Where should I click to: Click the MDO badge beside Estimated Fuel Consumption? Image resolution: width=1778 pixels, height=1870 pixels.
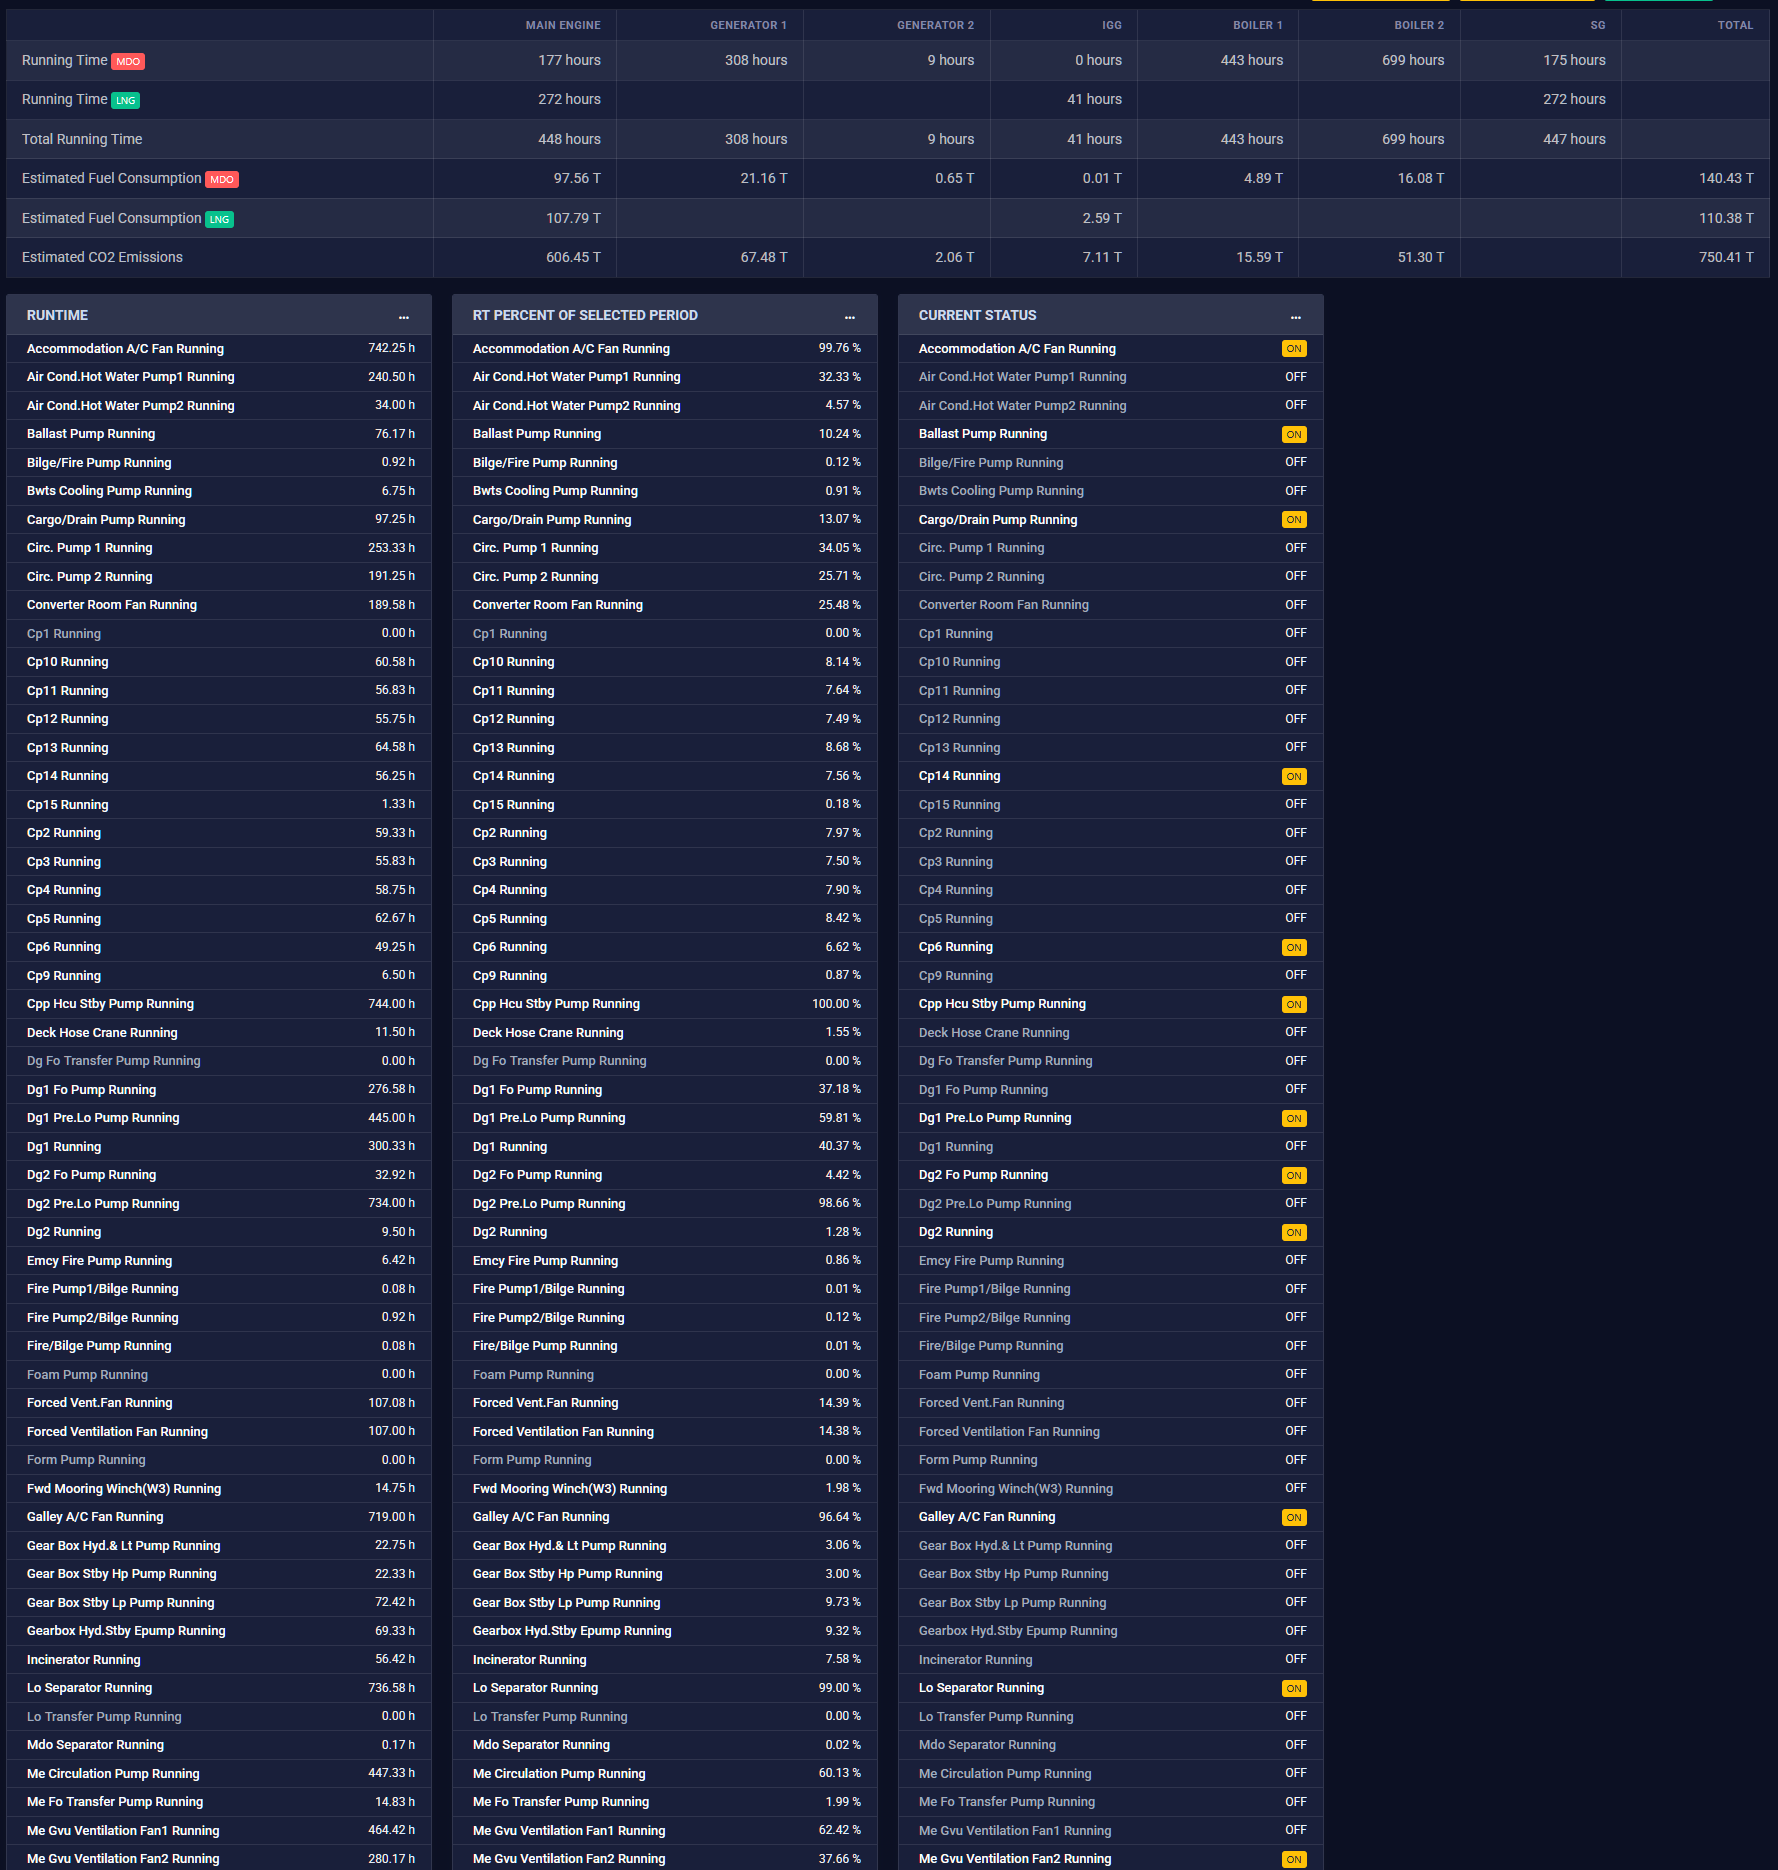coord(222,180)
